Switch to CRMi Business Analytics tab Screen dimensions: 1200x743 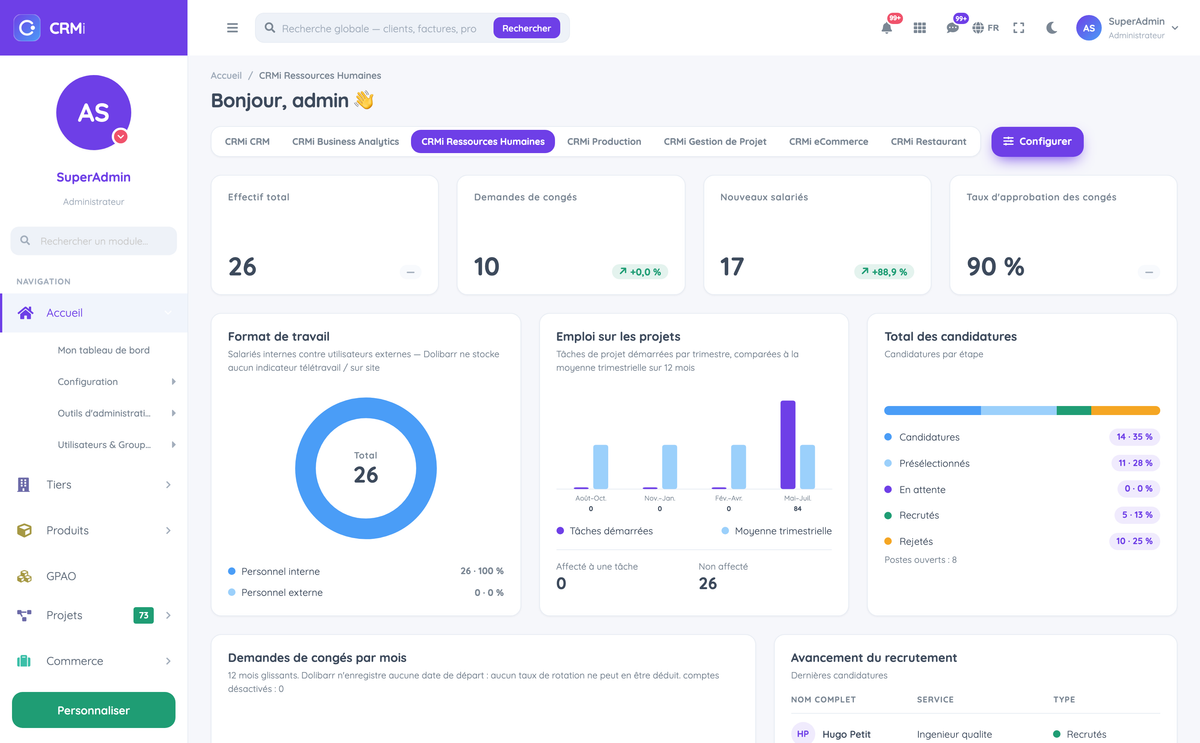point(345,141)
